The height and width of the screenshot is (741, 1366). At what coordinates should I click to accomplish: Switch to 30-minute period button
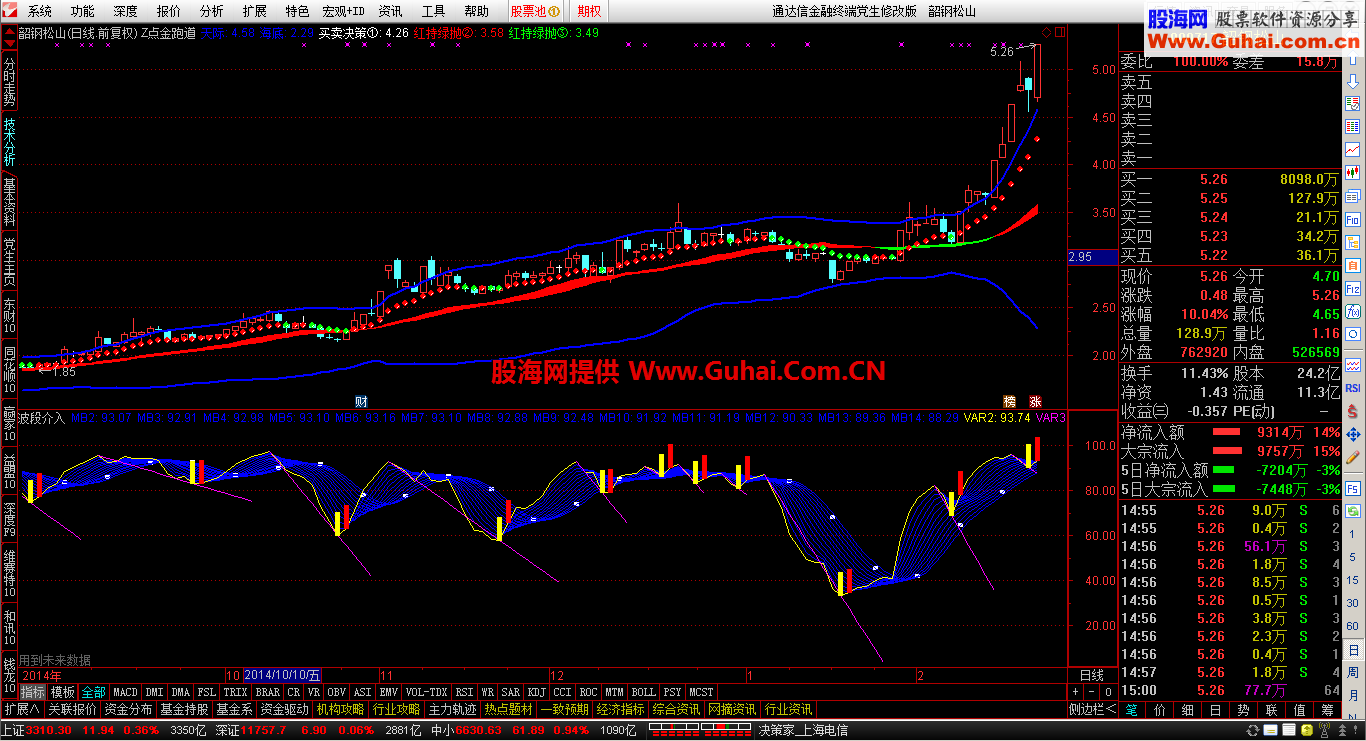click(x=1352, y=603)
